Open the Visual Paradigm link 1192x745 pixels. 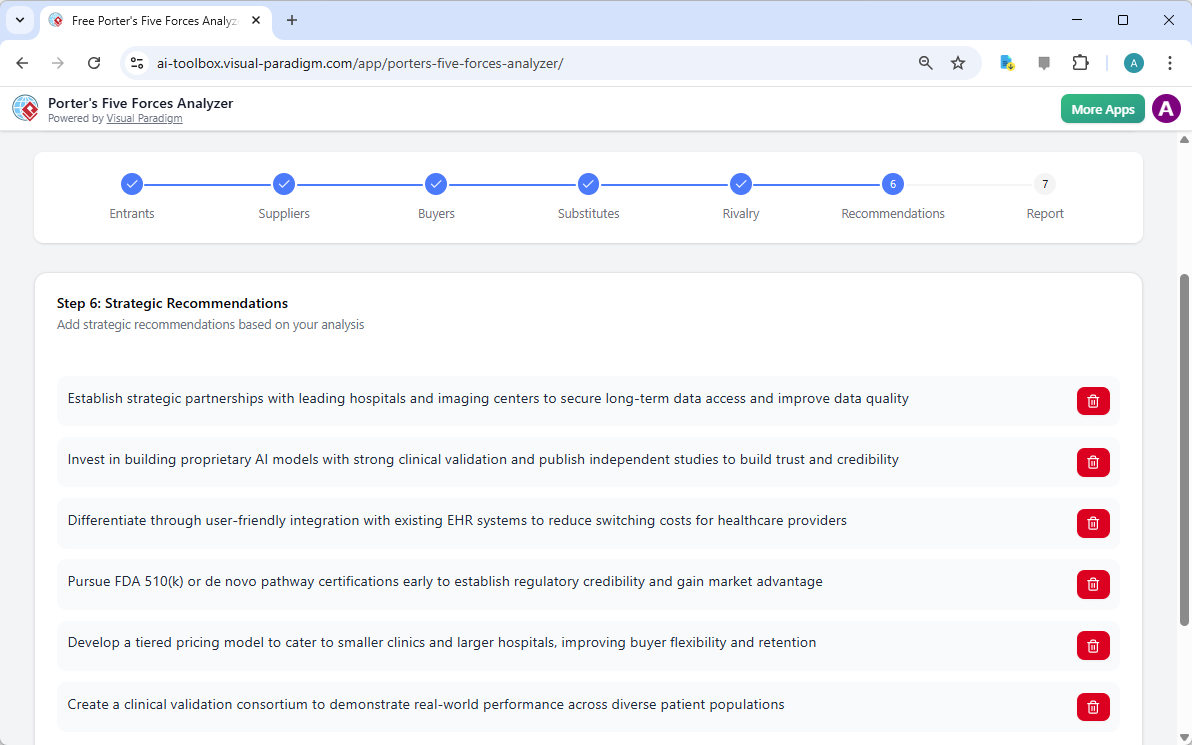144,117
